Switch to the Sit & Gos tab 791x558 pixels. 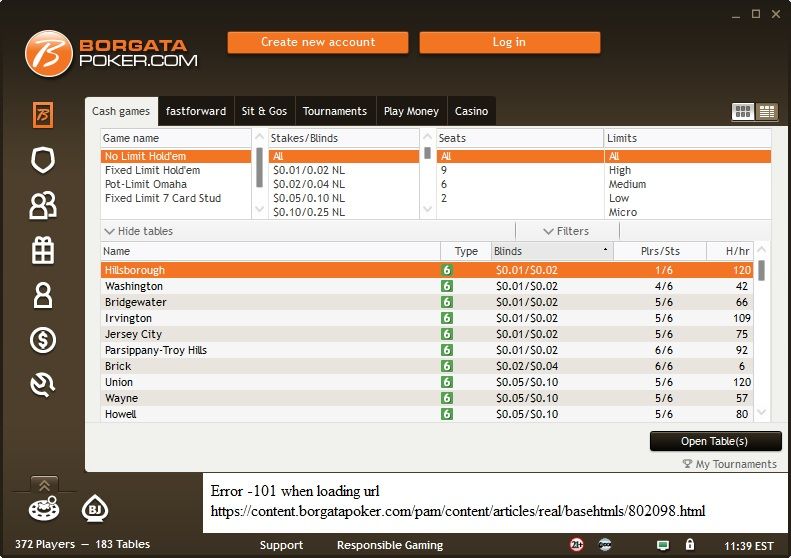[264, 111]
